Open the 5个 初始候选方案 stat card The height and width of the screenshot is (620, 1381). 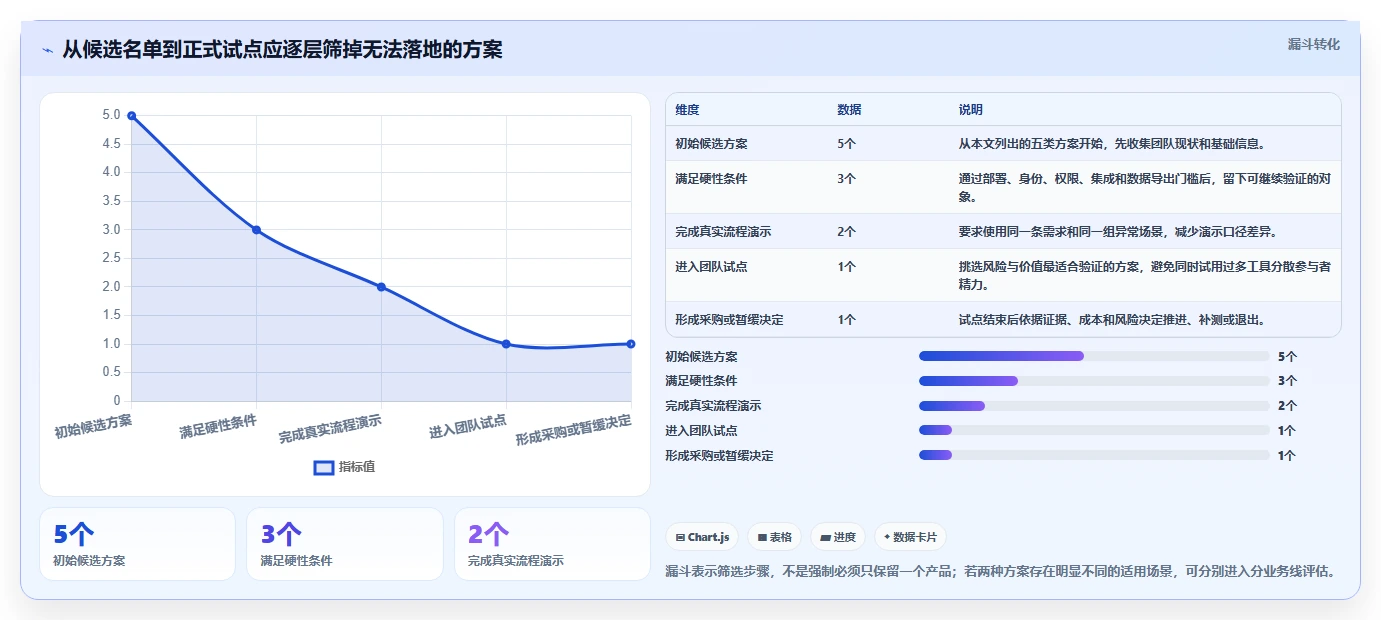click(x=137, y=544)
